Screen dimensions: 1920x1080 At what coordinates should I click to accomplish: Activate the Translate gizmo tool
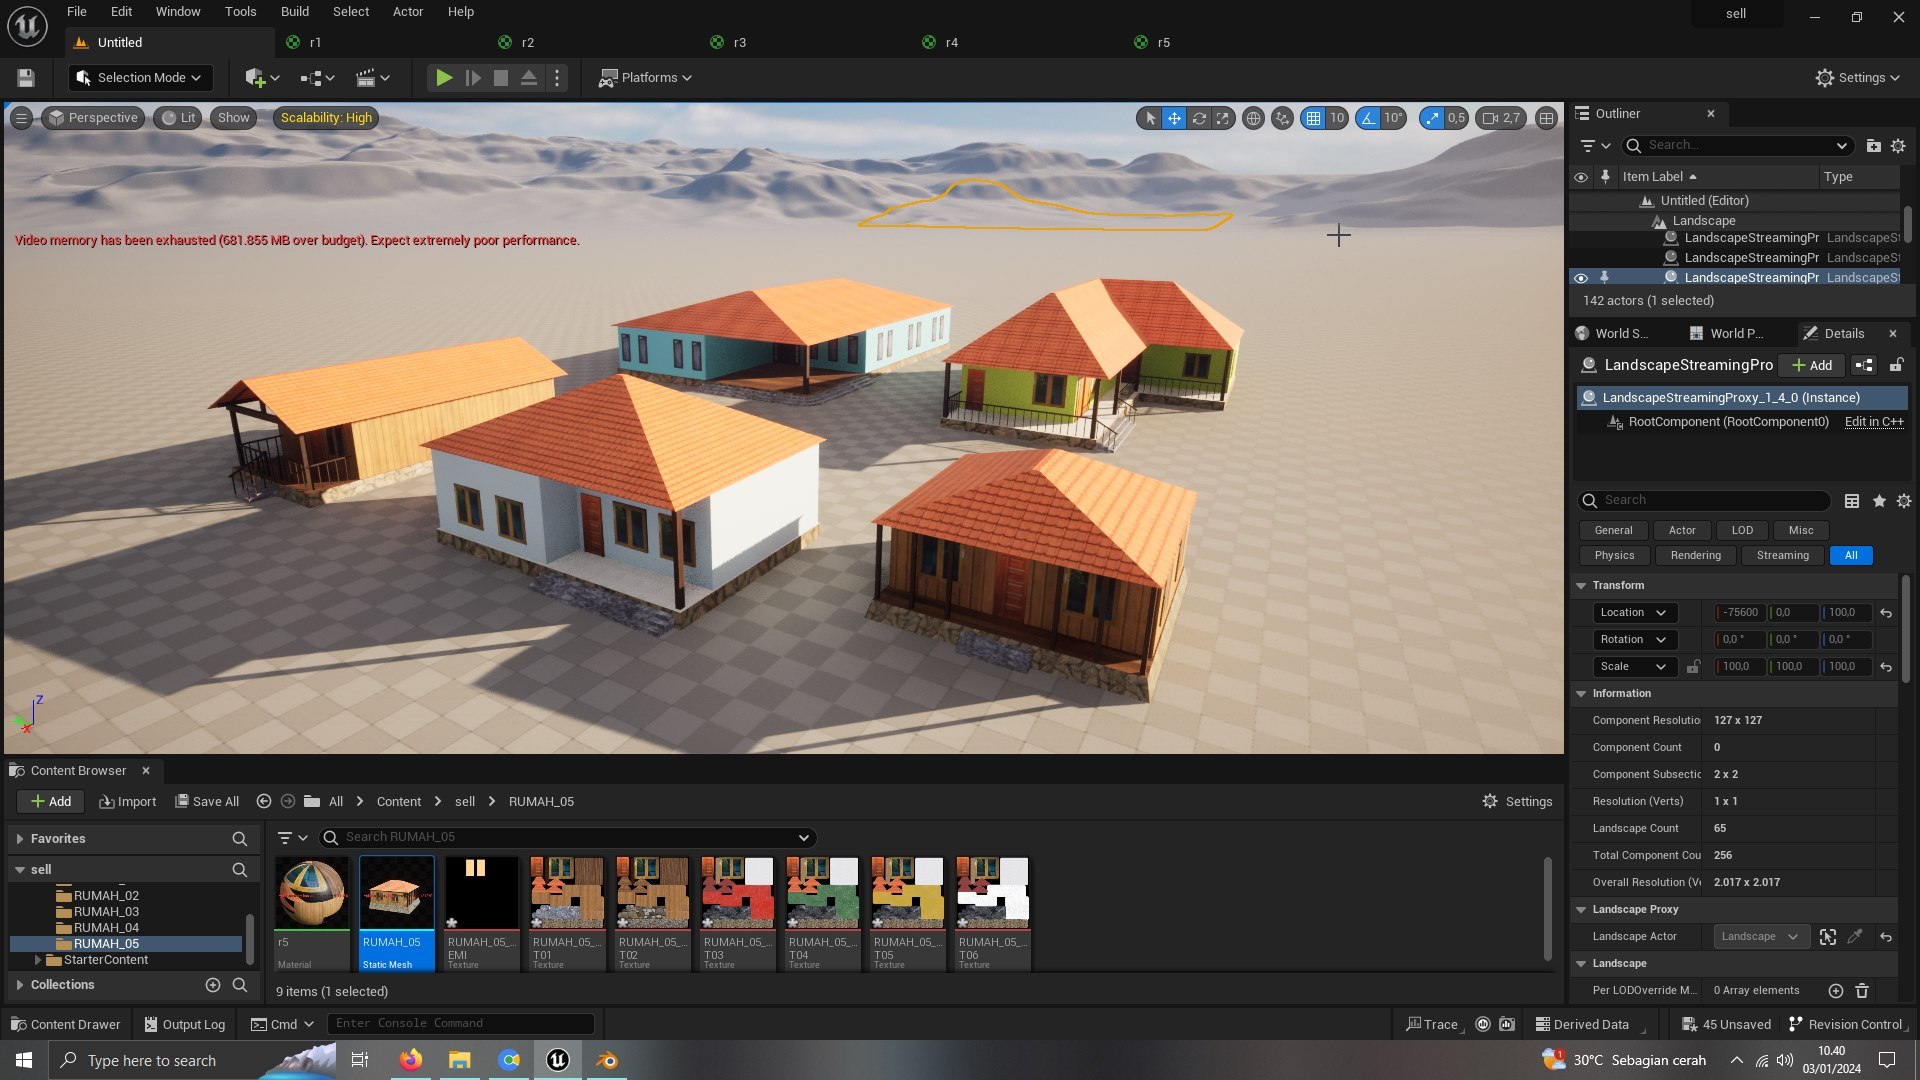[x=1174, y=118]
